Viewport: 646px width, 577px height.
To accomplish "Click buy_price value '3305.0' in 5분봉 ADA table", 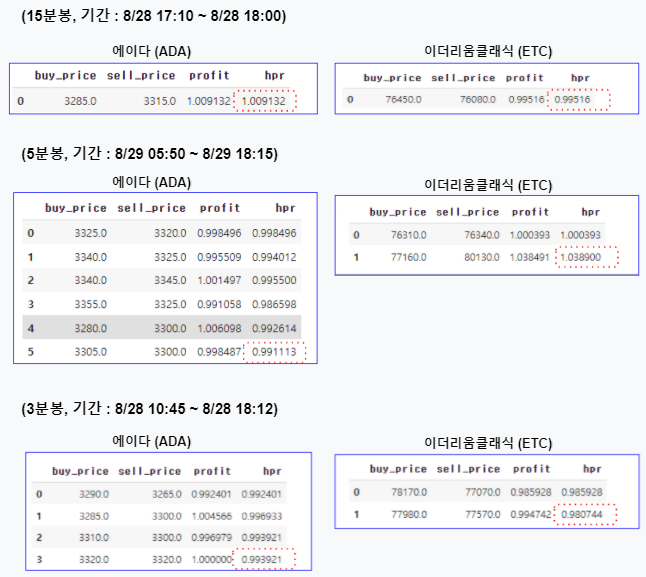I will [x=91, y=352].
